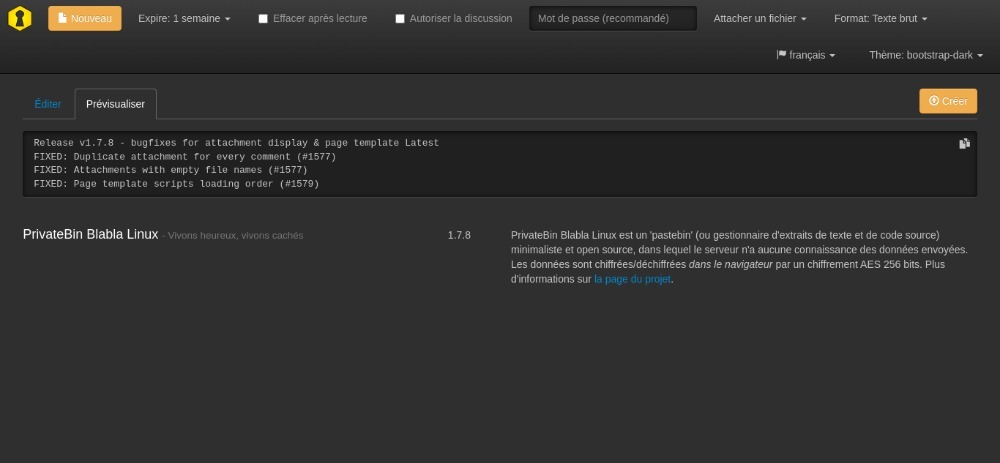Screen dimensions: 1000x463
Task: Open the Format: Texte brut dropdown
Action: (880, 19)
